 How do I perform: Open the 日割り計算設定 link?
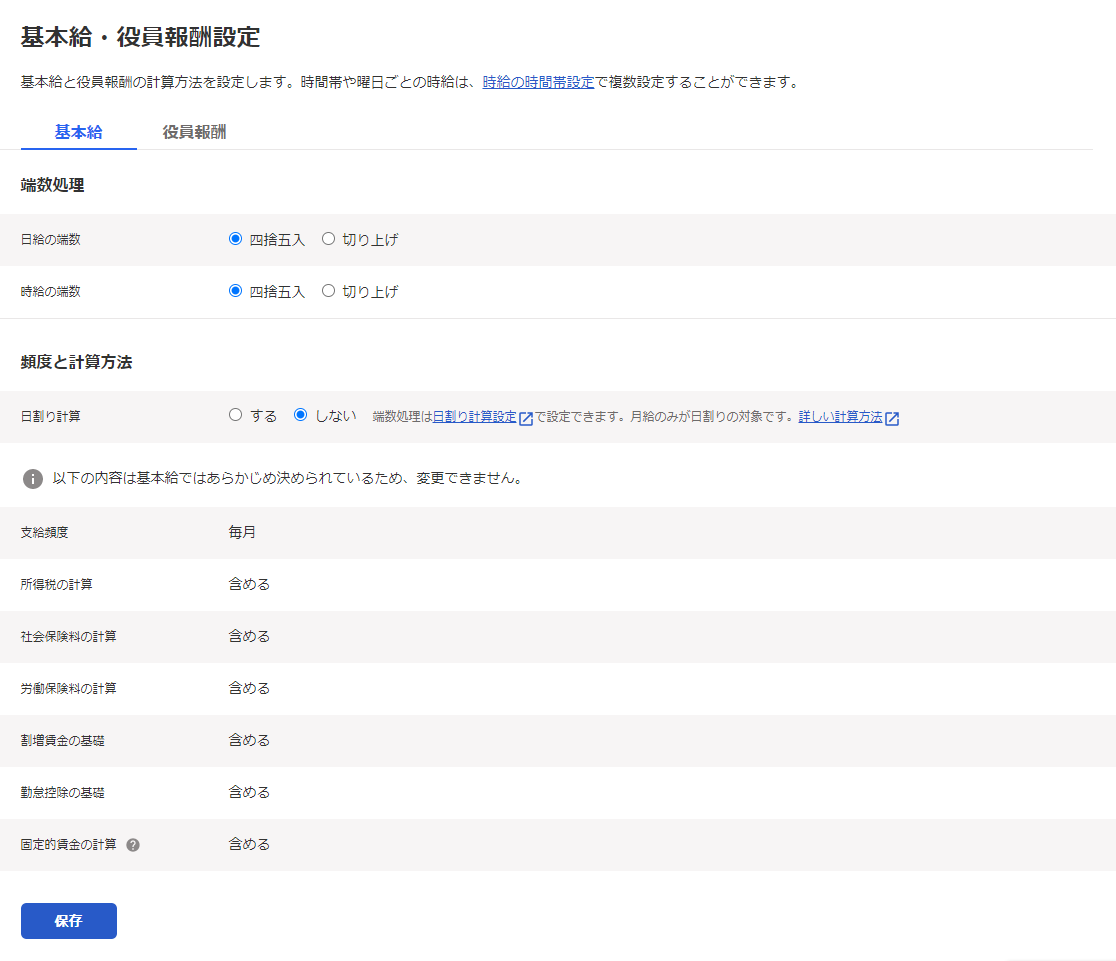tap(475, 416)
